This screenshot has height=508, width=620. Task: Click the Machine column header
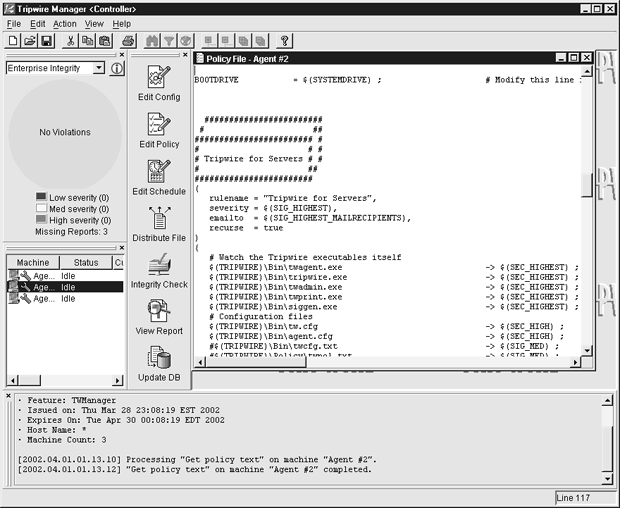point(33,262)
